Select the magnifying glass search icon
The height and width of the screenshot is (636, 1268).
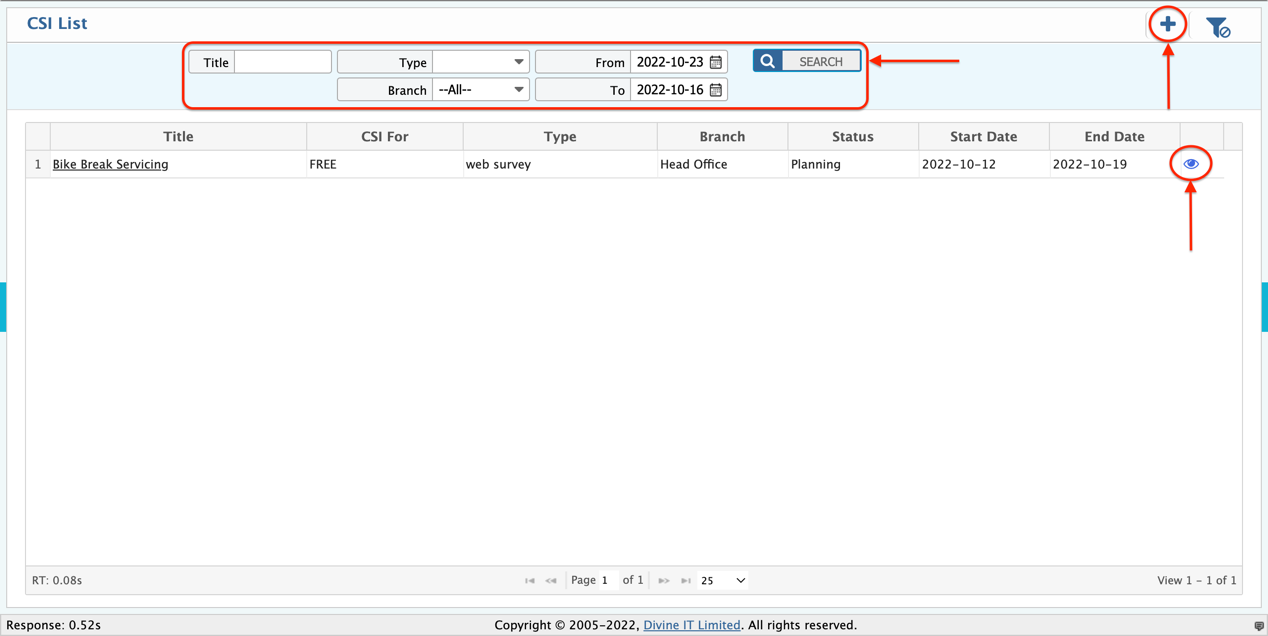coord(766,60)
